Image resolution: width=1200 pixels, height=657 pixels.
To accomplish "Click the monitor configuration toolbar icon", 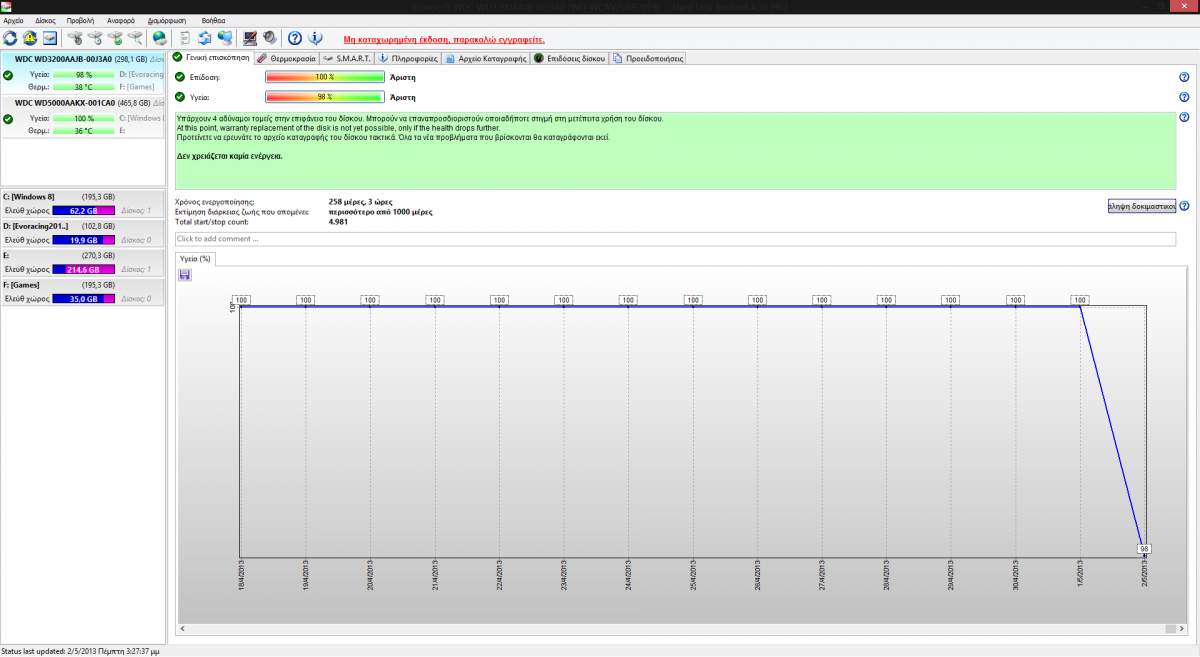I will [x=250, y=38].
